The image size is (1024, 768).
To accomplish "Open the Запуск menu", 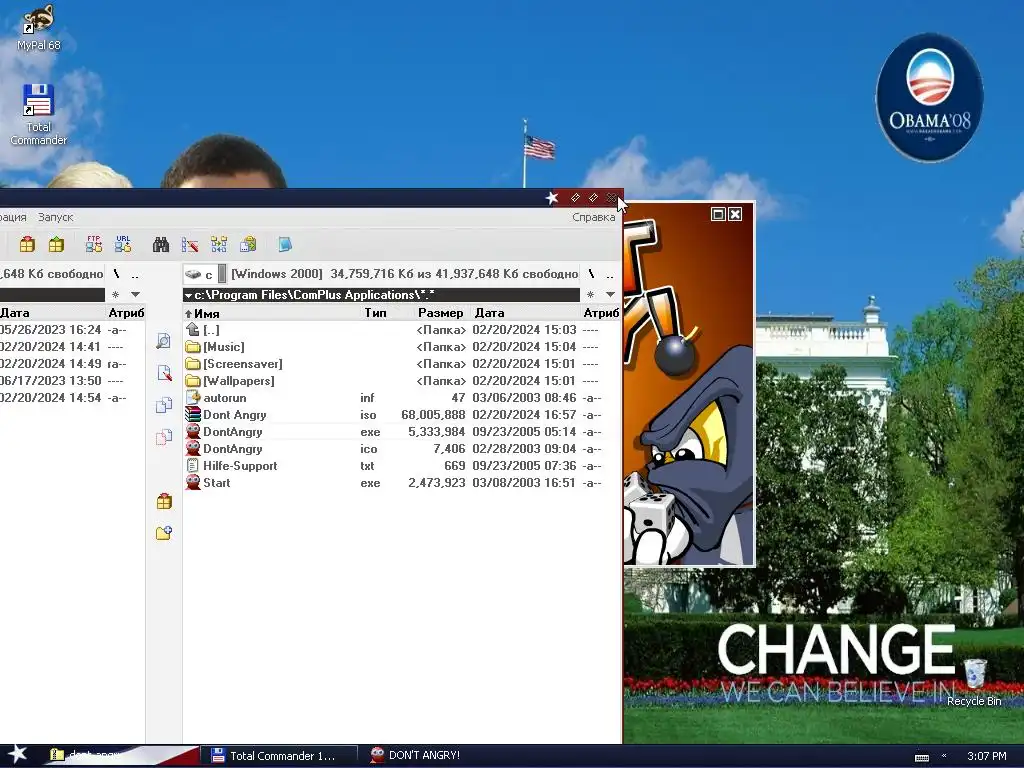I will pyautogui.click(x=56, y=217).
